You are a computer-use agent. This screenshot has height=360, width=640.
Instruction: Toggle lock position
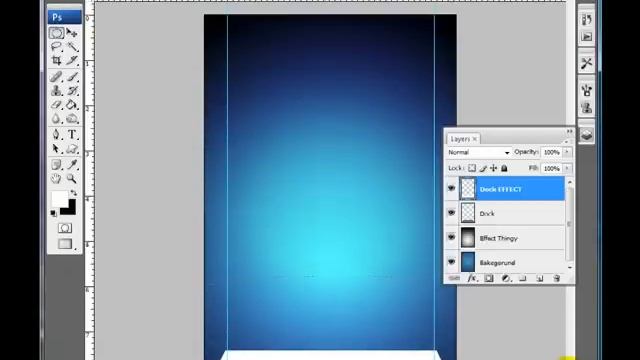493,168
